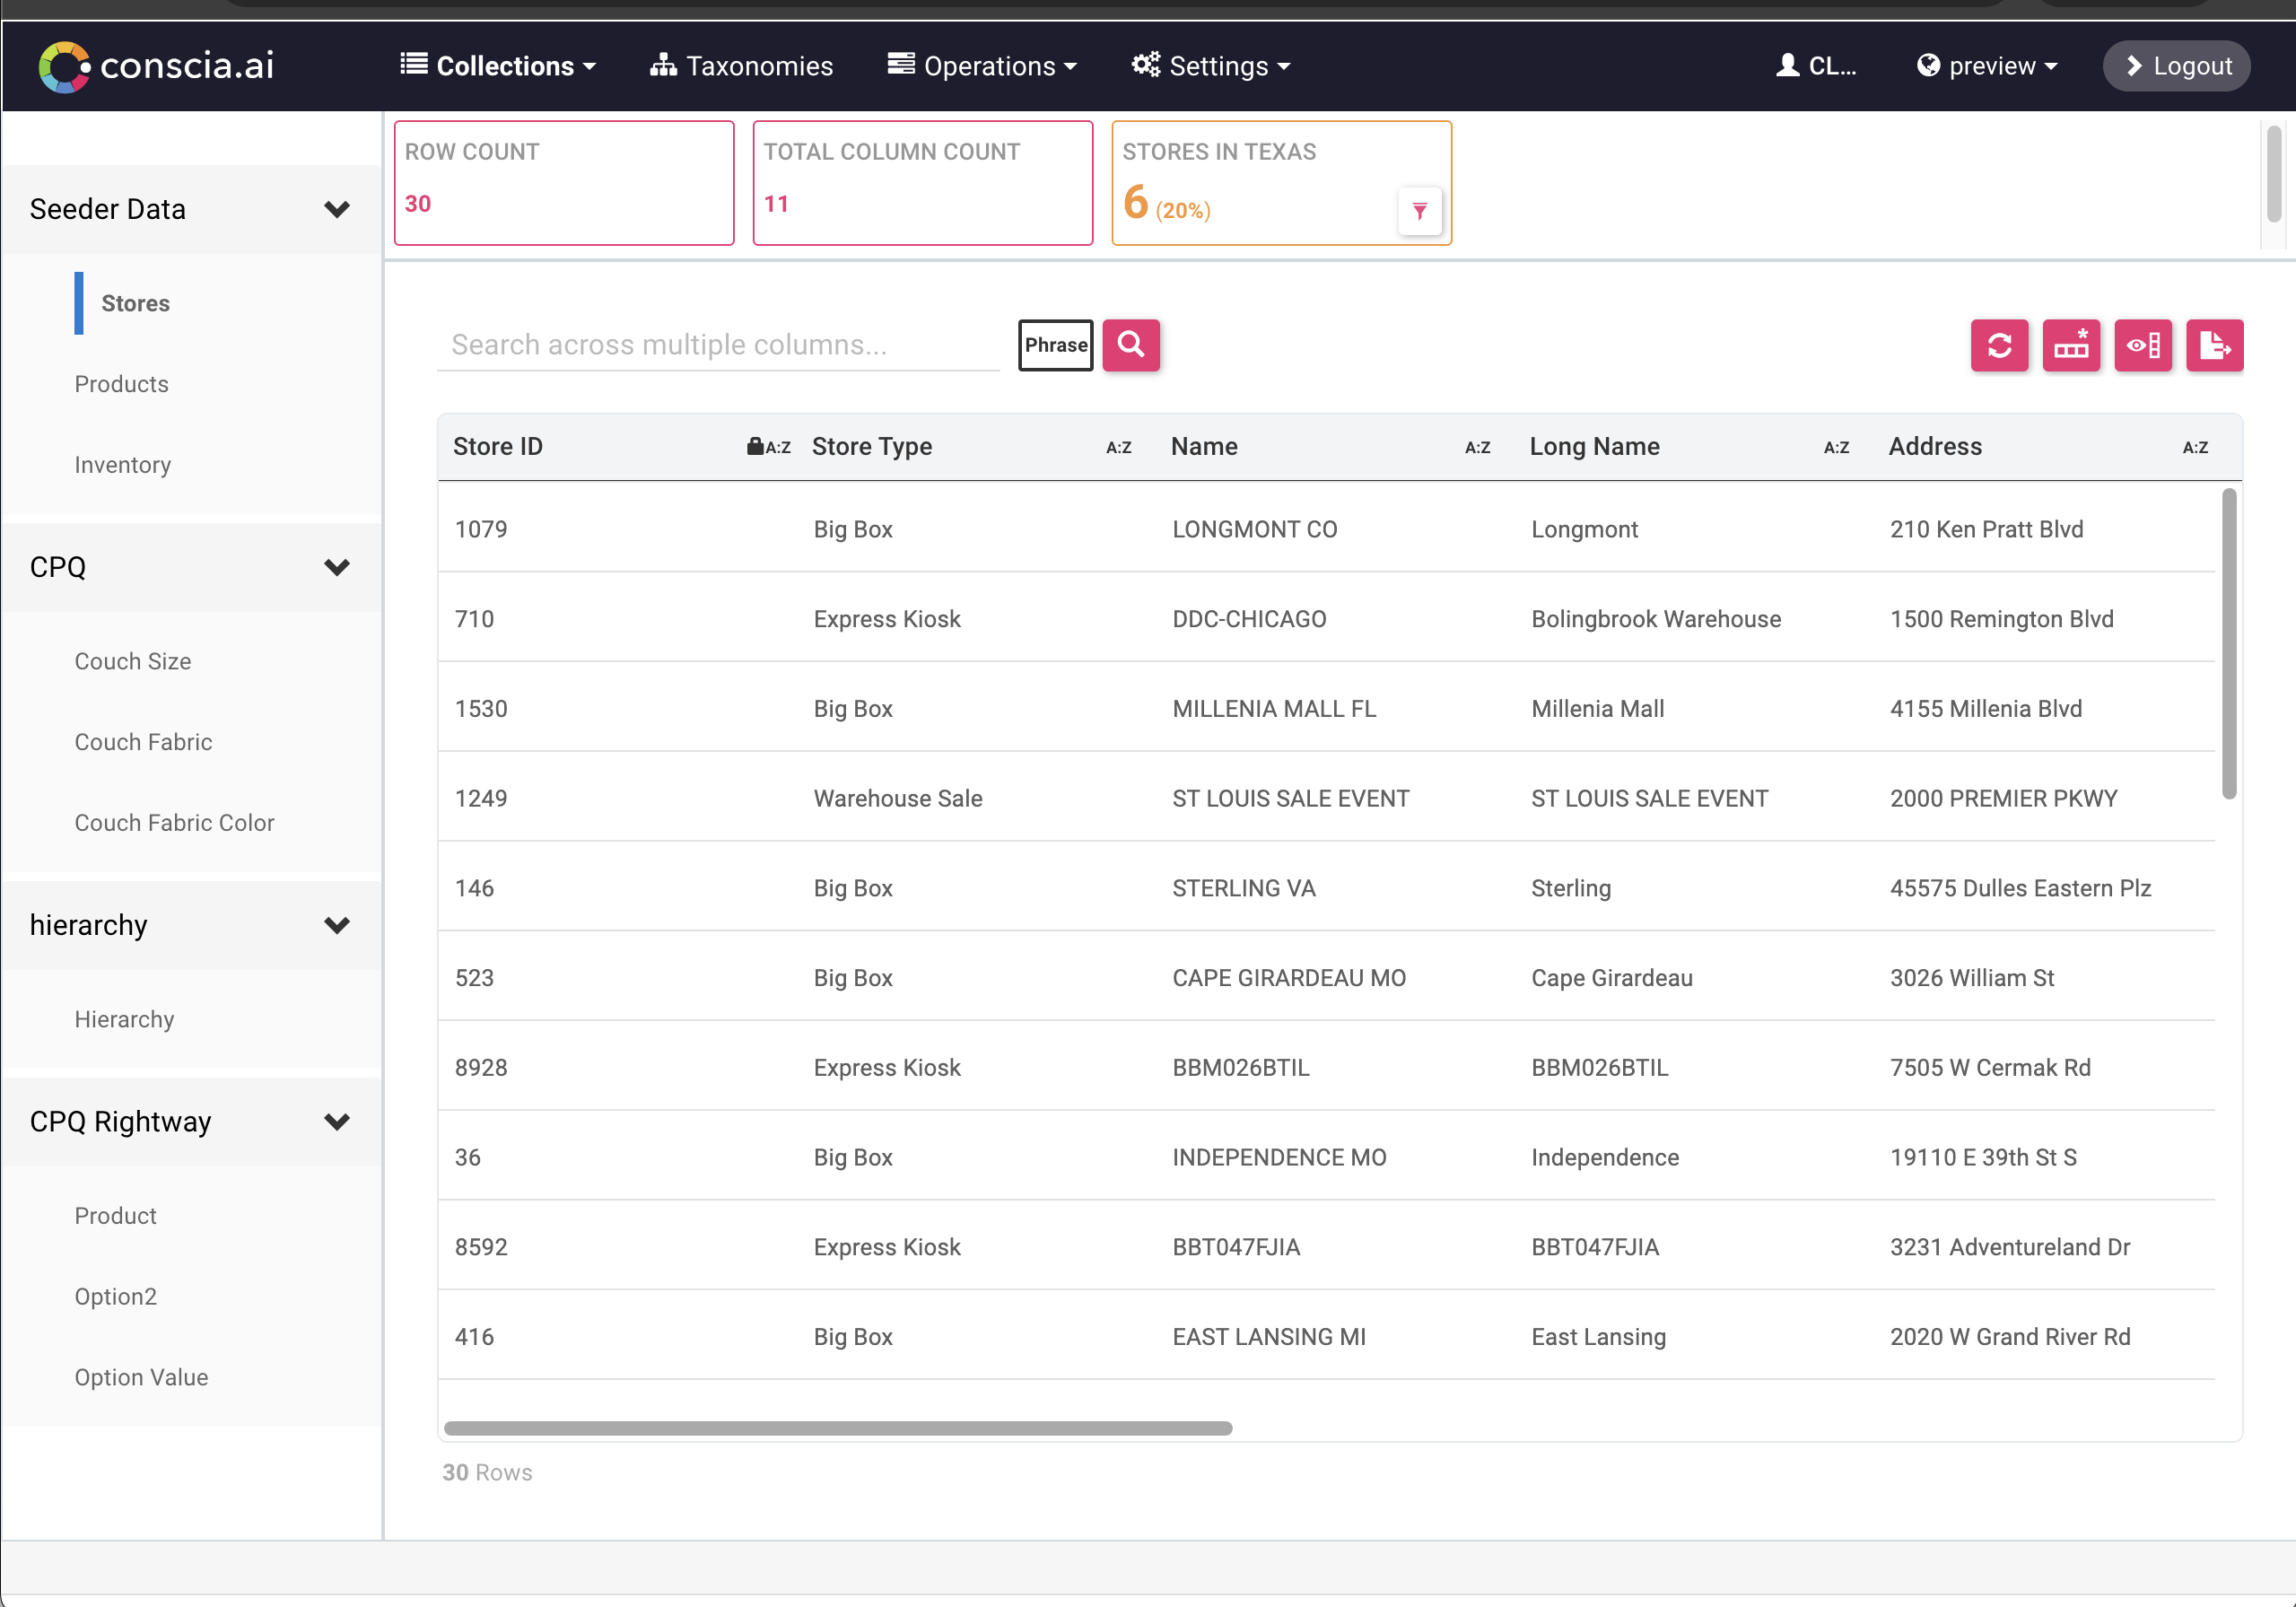The height and width of the screenshot is (1607, 2296).
Task: Click the 45575 Dulles Eastern Plz address
Action: 2020,888
